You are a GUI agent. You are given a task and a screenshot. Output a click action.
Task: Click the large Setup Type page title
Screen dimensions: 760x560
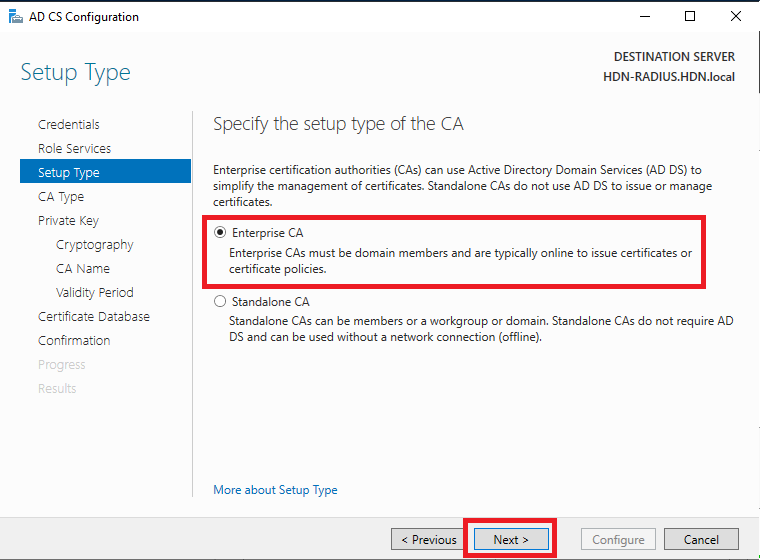pos(76,73)
